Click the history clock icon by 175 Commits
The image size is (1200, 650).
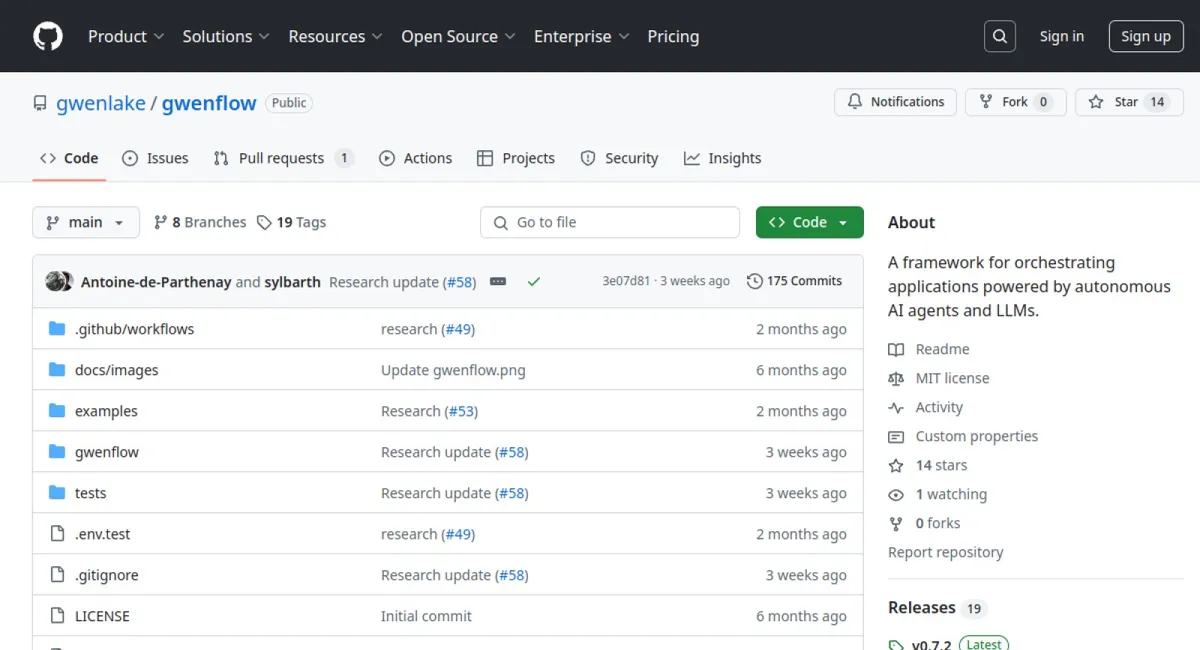point(755,281)
